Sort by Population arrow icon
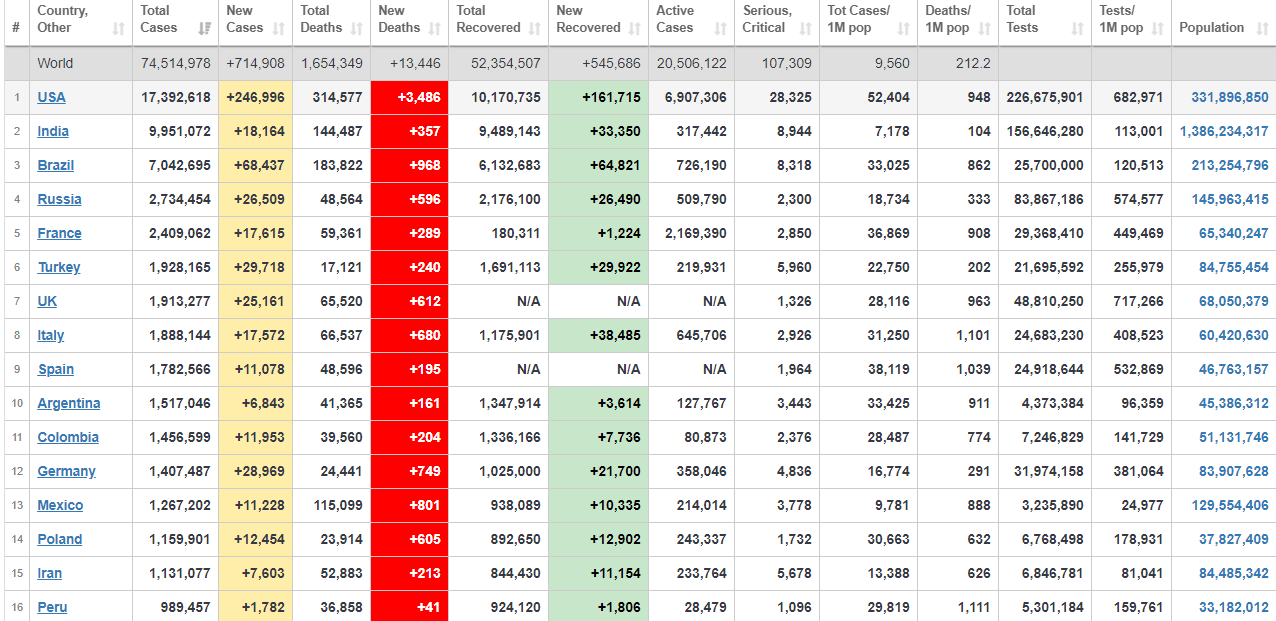This screenshot has height=621, width=1276. click(x=1261, y=28)
